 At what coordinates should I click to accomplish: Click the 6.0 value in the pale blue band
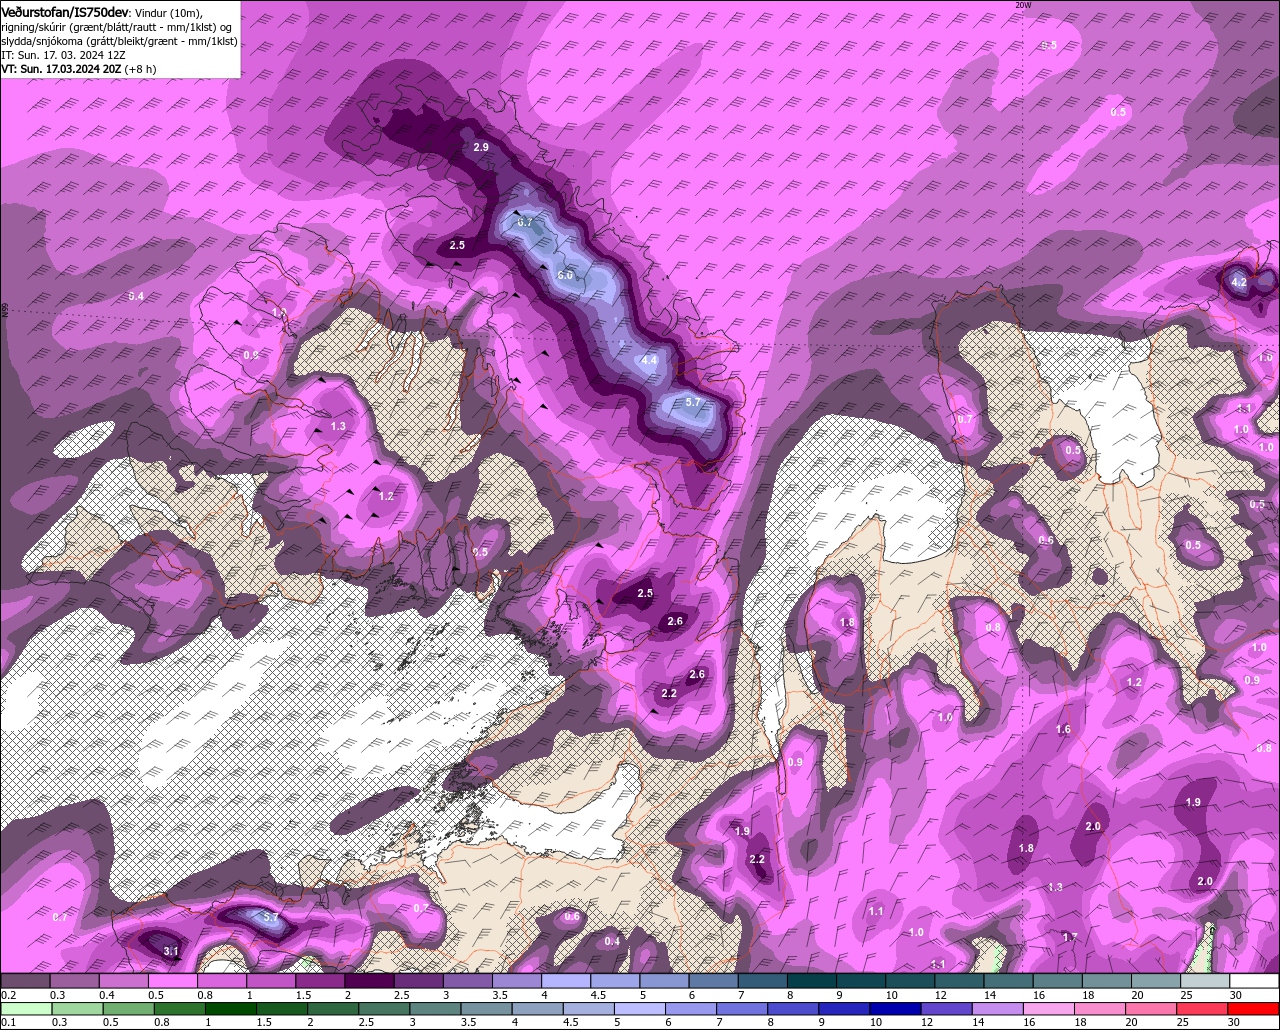(565, 274)
